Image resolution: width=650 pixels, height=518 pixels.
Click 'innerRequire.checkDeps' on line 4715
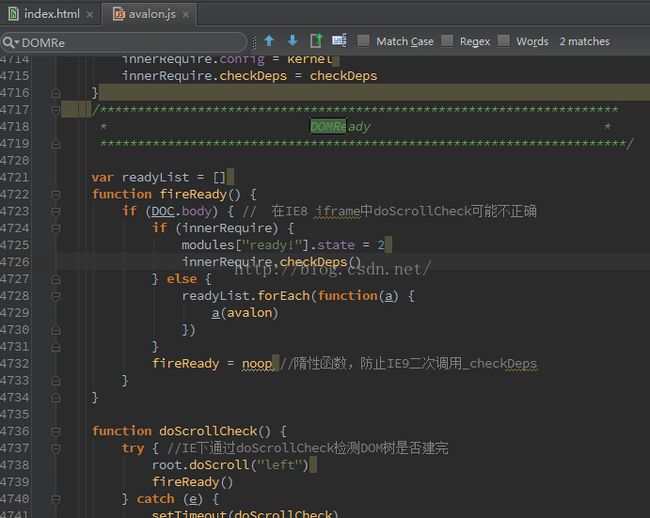(204, 76)
